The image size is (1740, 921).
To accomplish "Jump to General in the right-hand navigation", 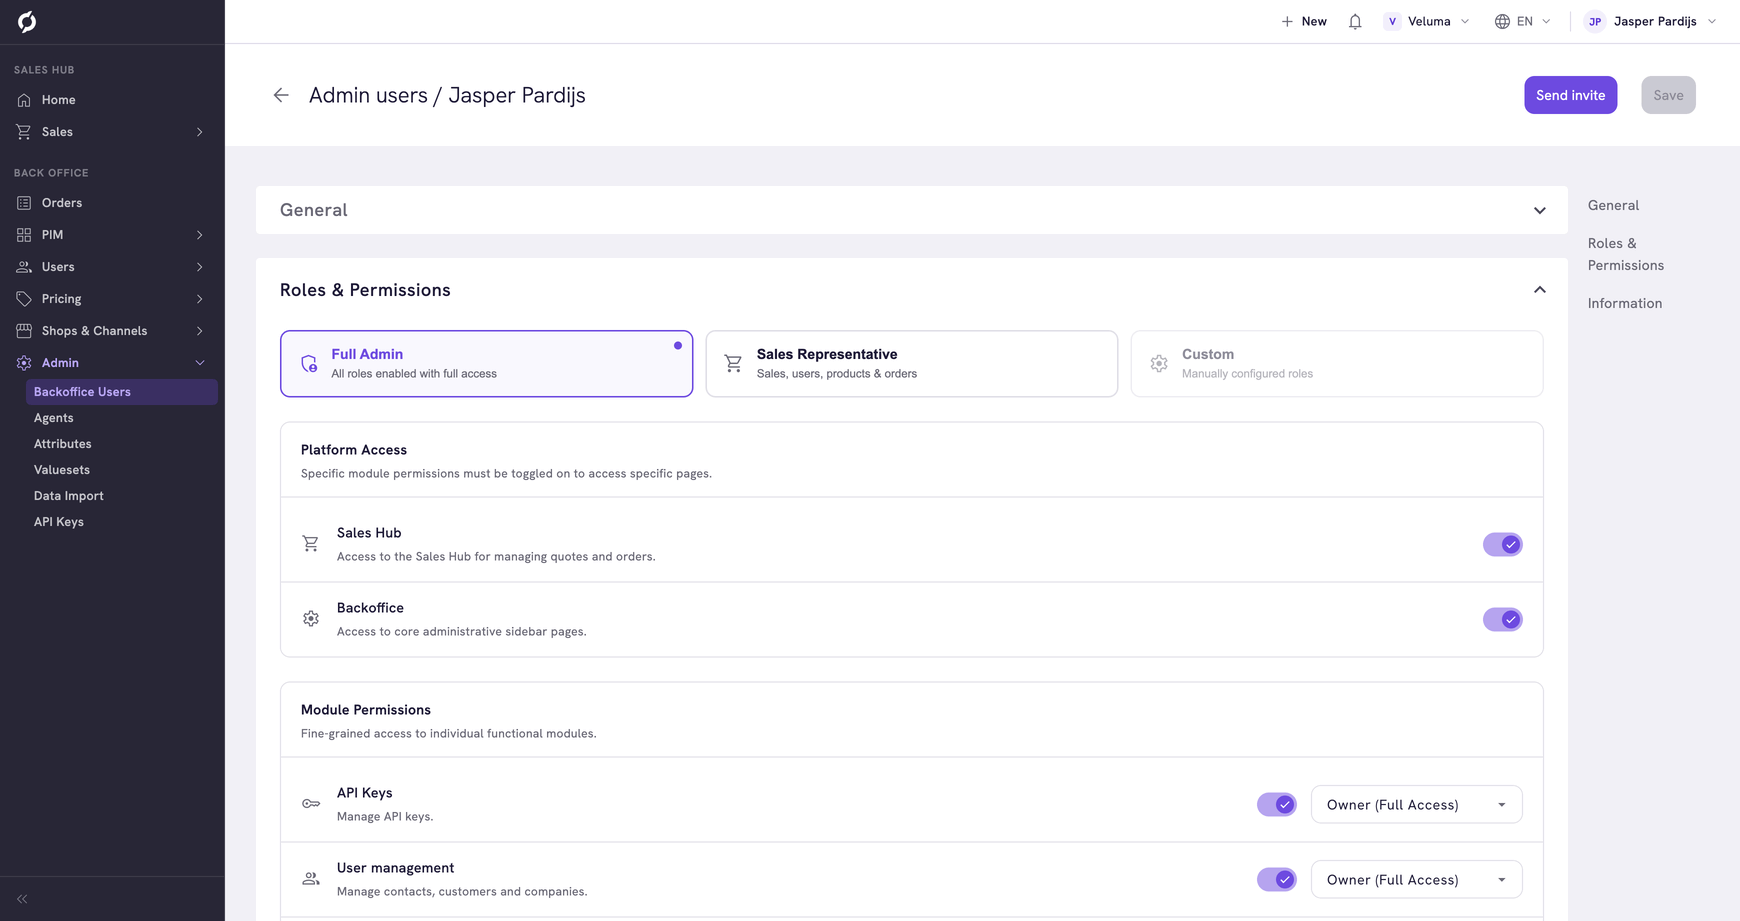I will [1613, 205].
